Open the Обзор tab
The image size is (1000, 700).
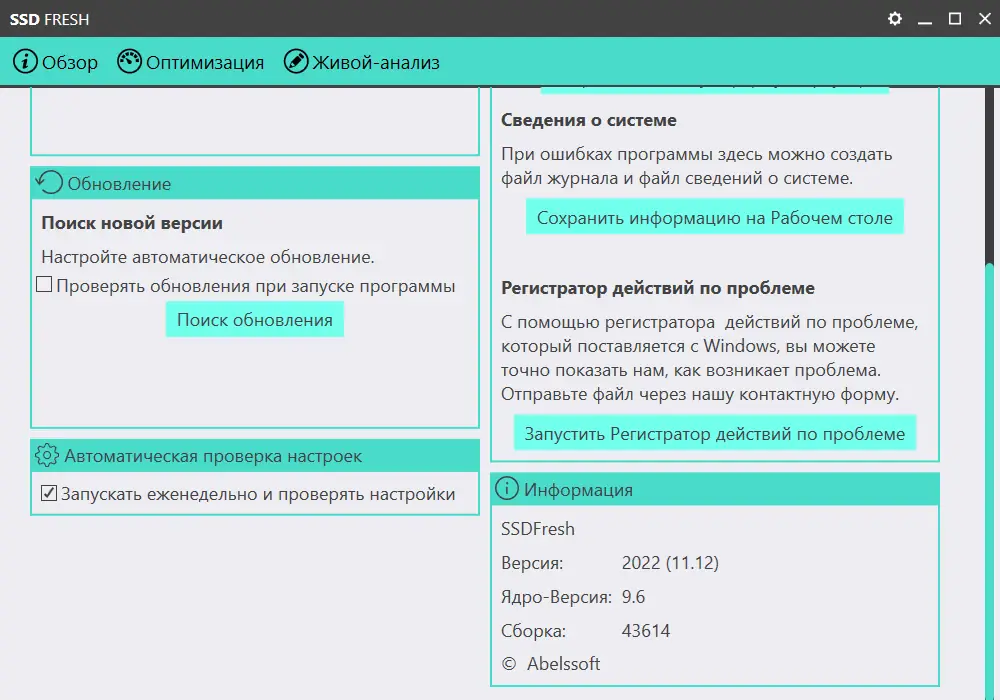coord(55,62)
